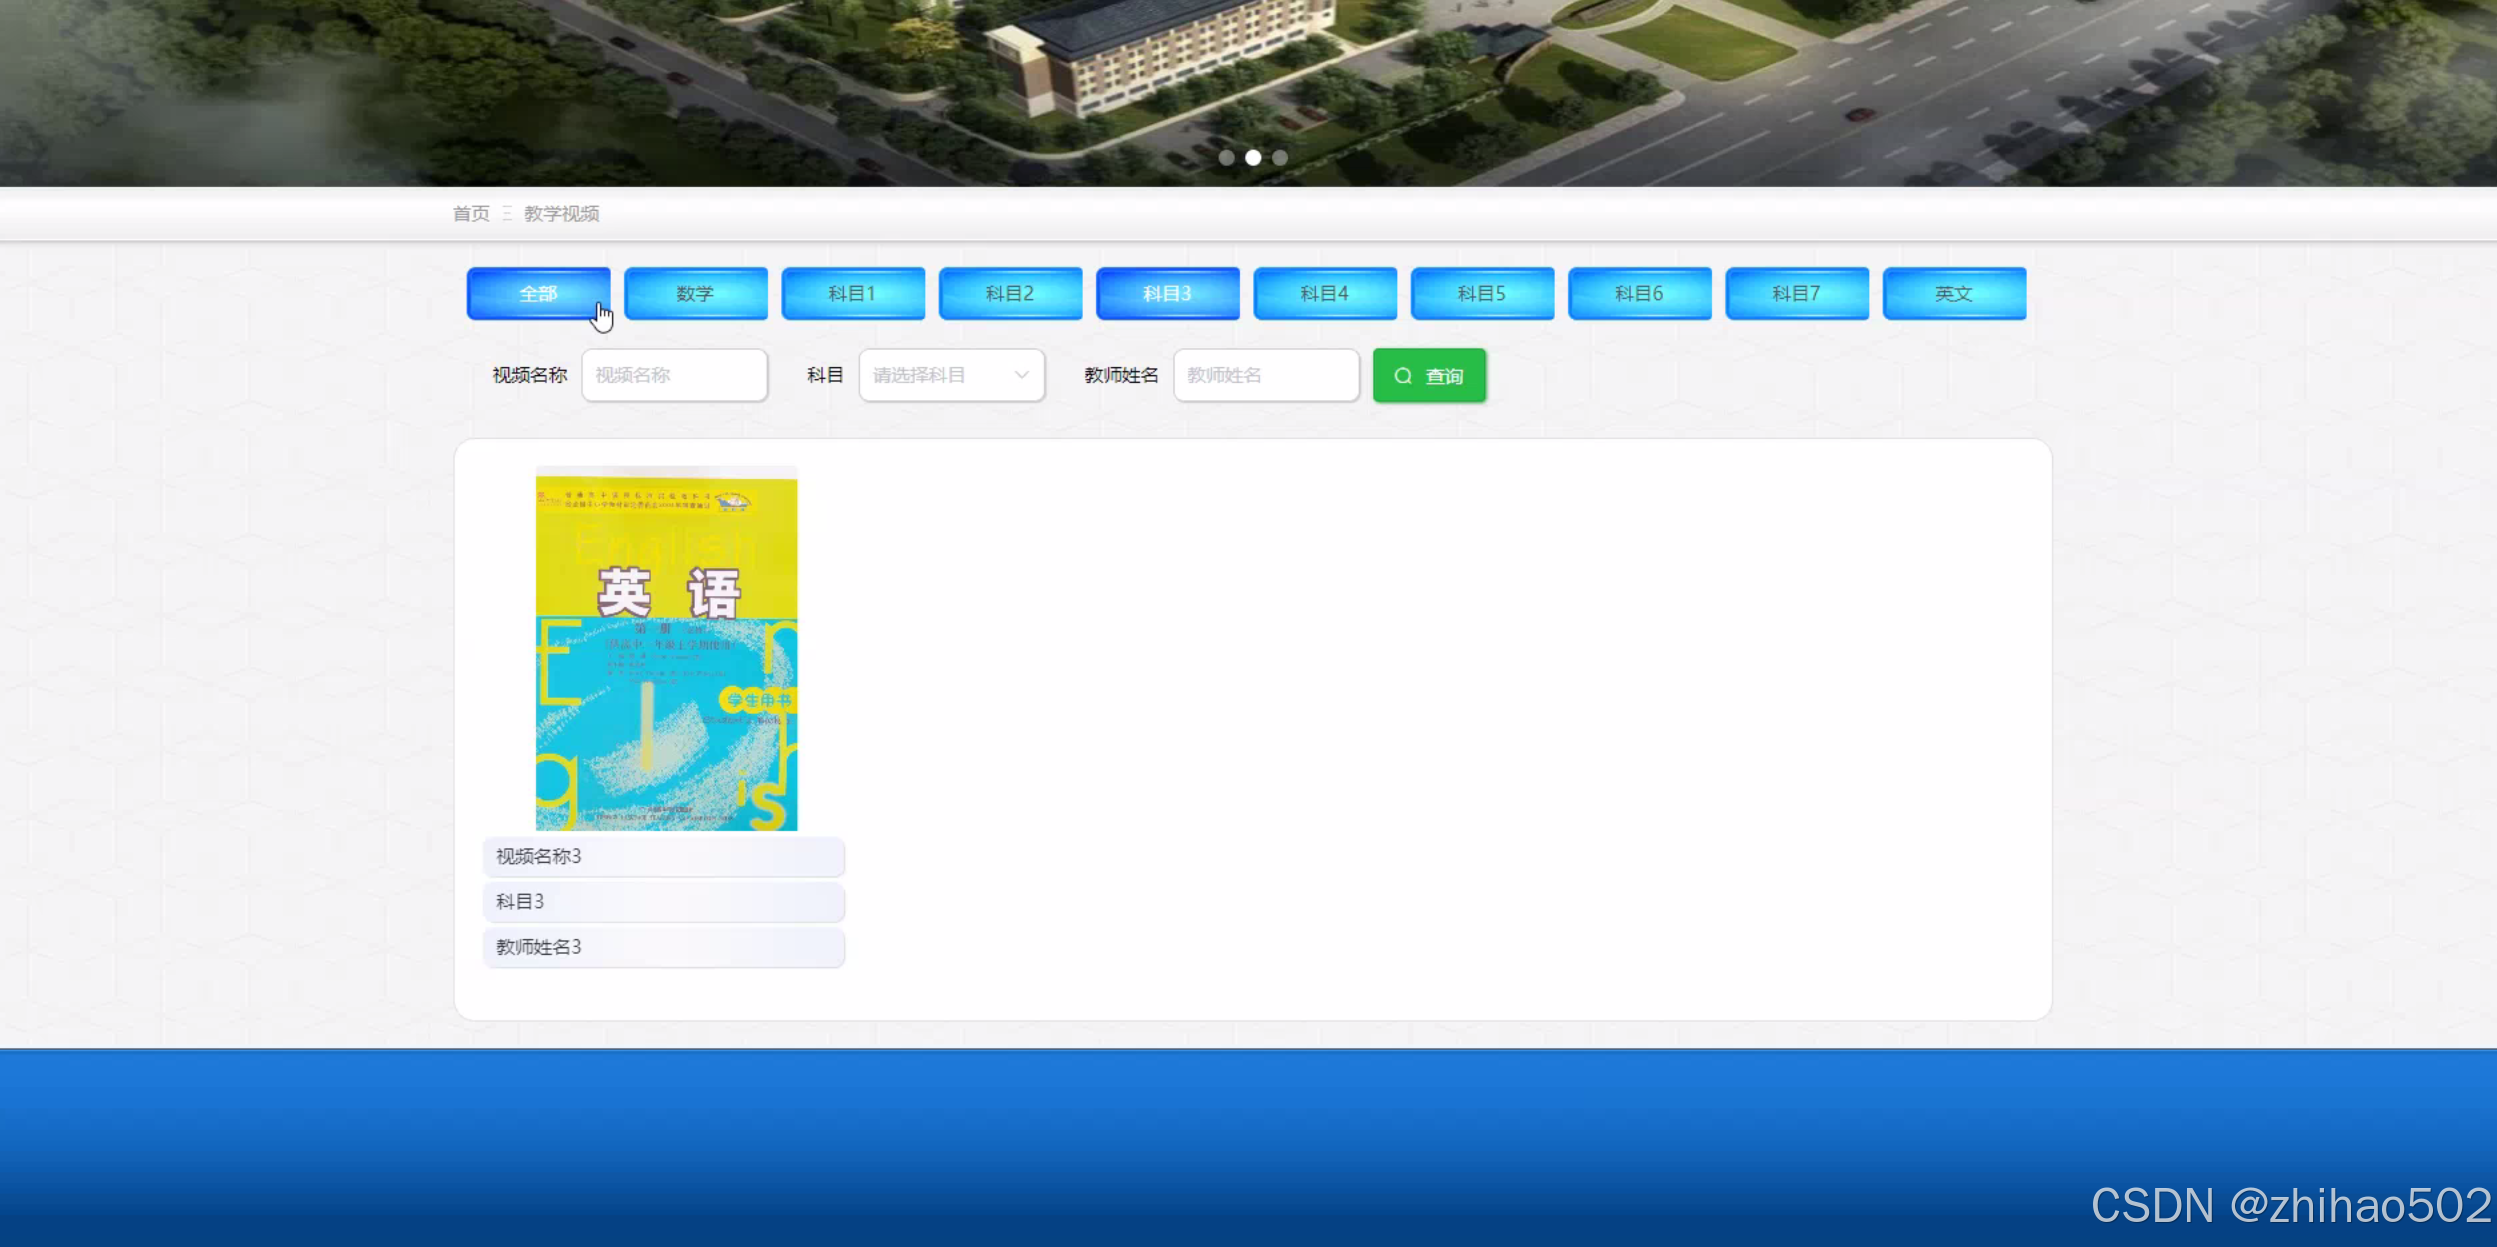Select the 数学 subject tab
The height and width of the screenshot is (1247, 2497).
click(695, 293)
